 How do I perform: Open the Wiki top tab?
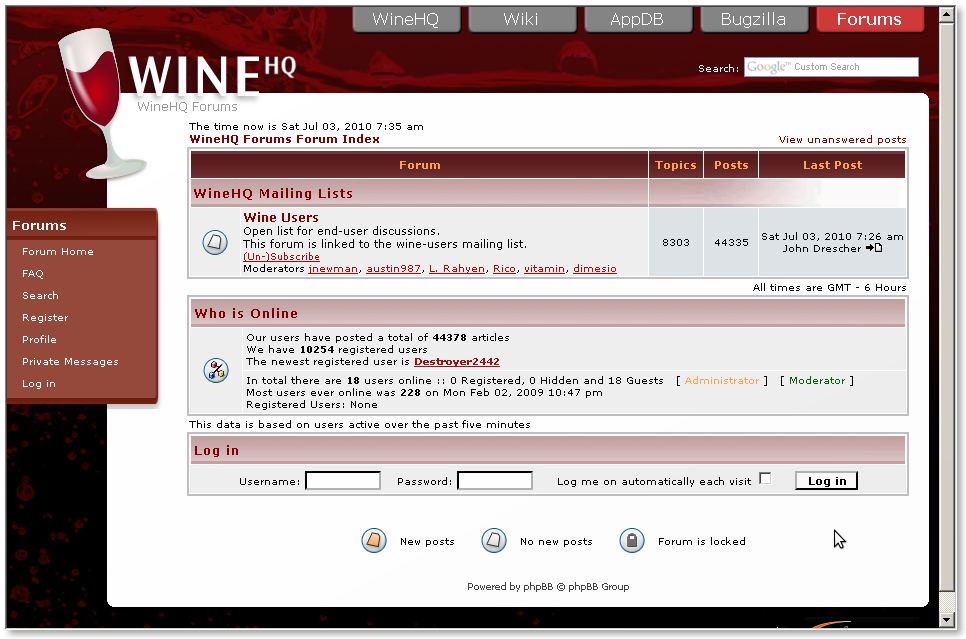pos(521,19)
